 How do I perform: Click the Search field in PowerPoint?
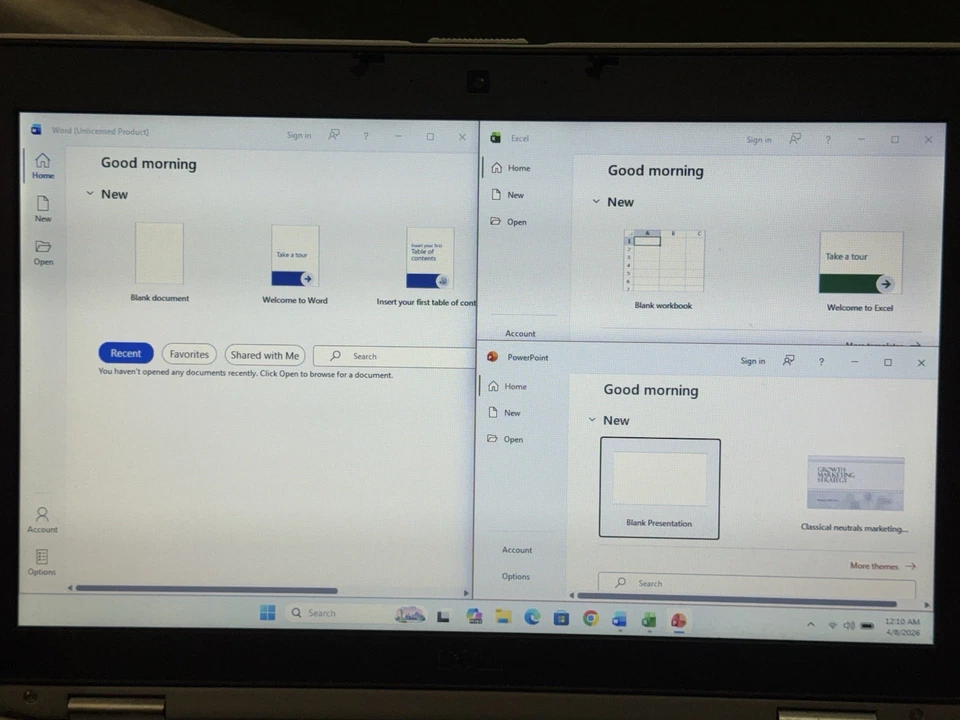point(756,583)
